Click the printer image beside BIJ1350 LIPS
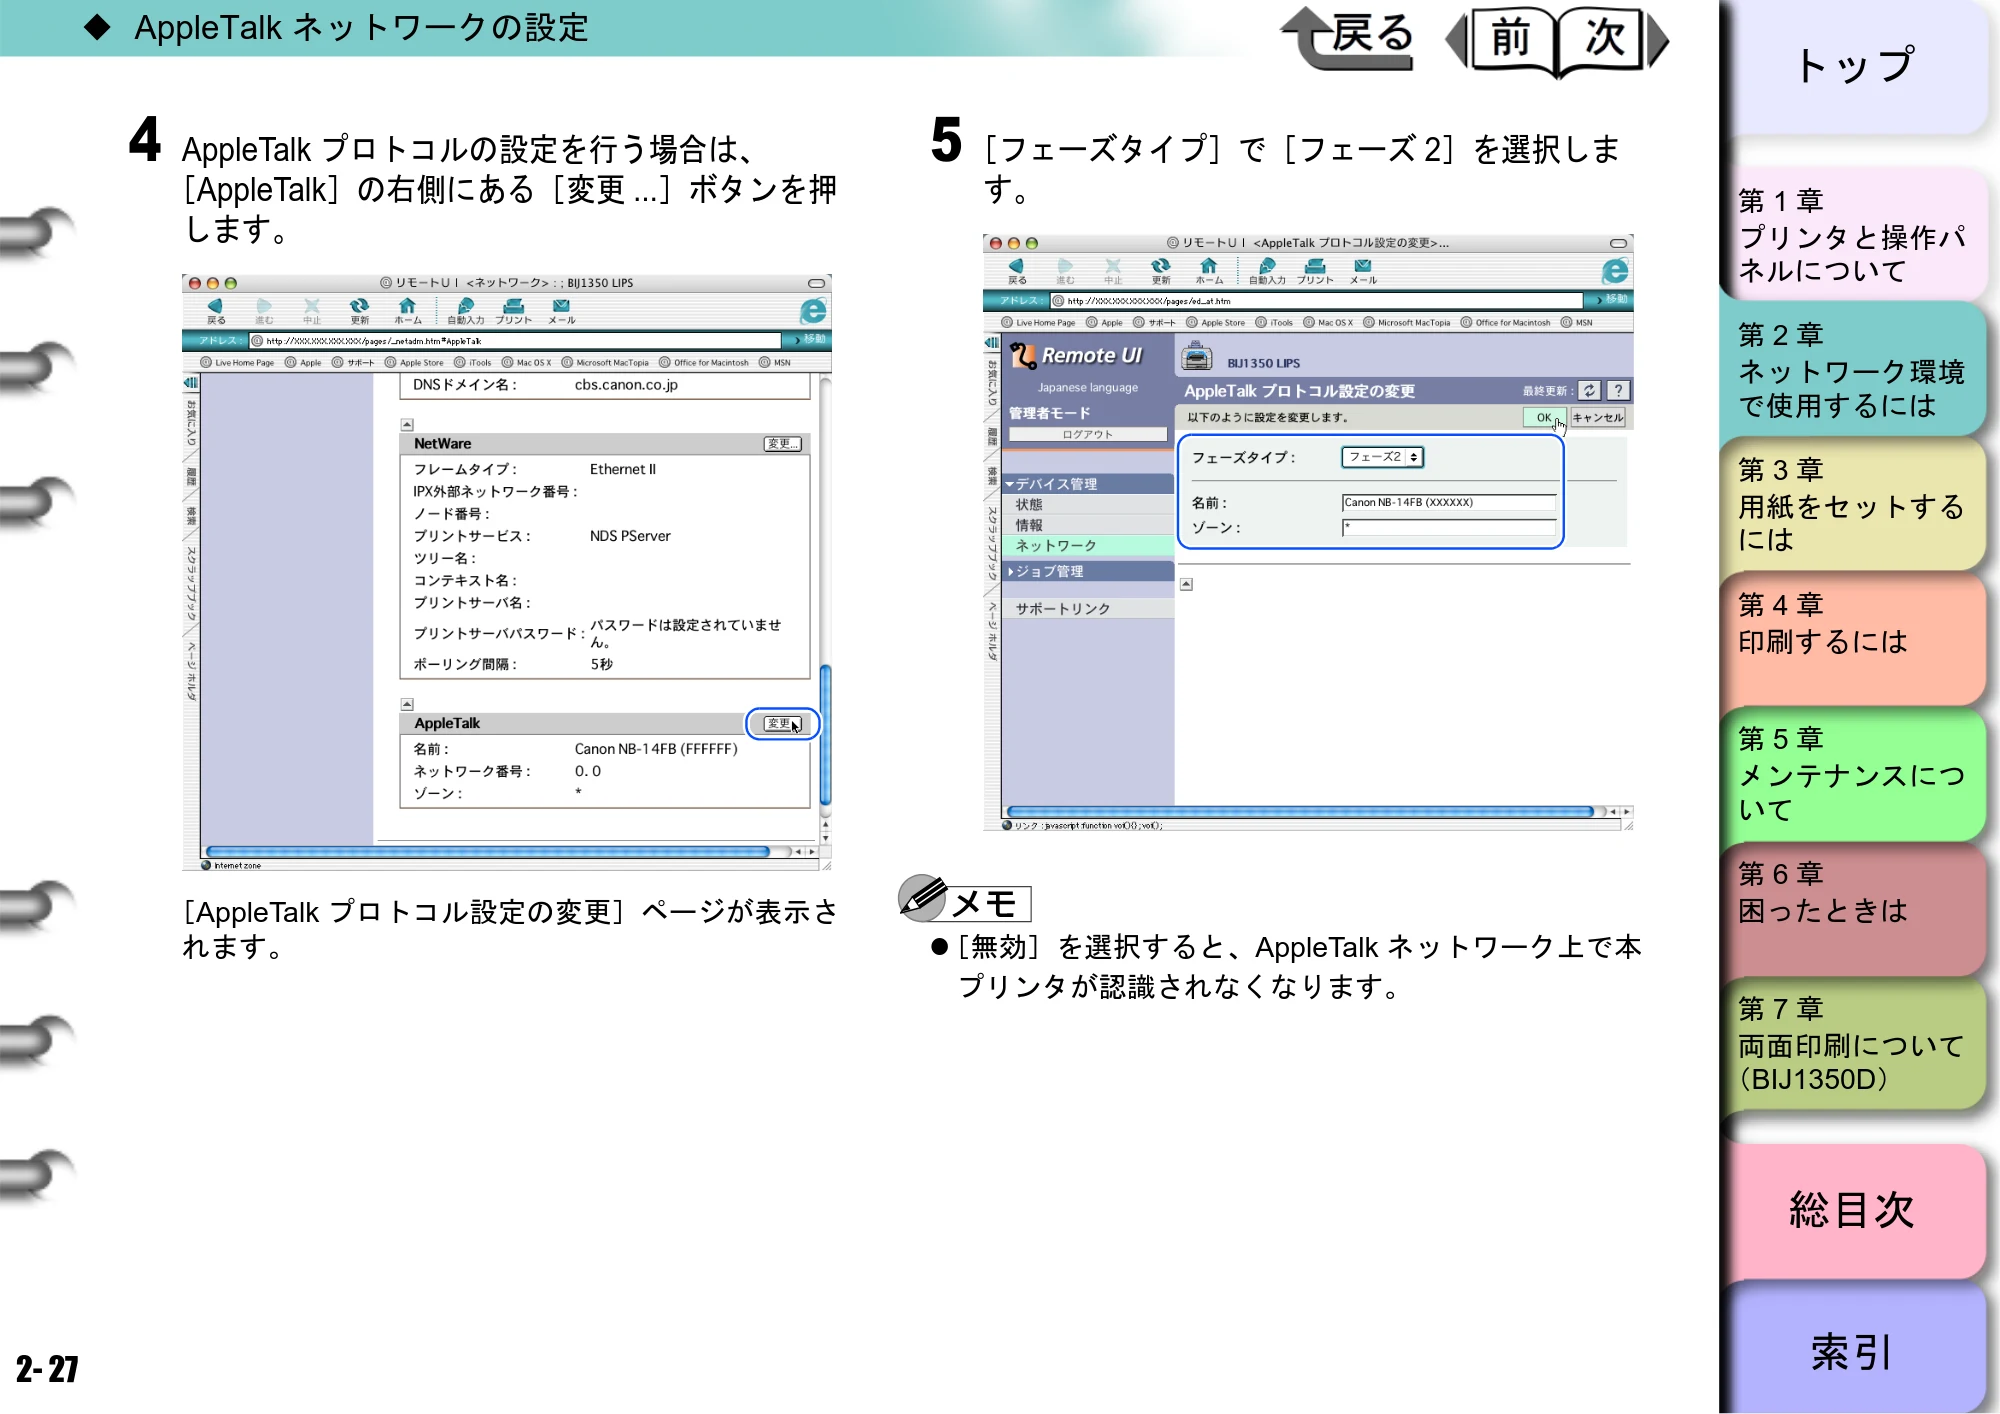2000x1414 pixels. point(1197,357)
